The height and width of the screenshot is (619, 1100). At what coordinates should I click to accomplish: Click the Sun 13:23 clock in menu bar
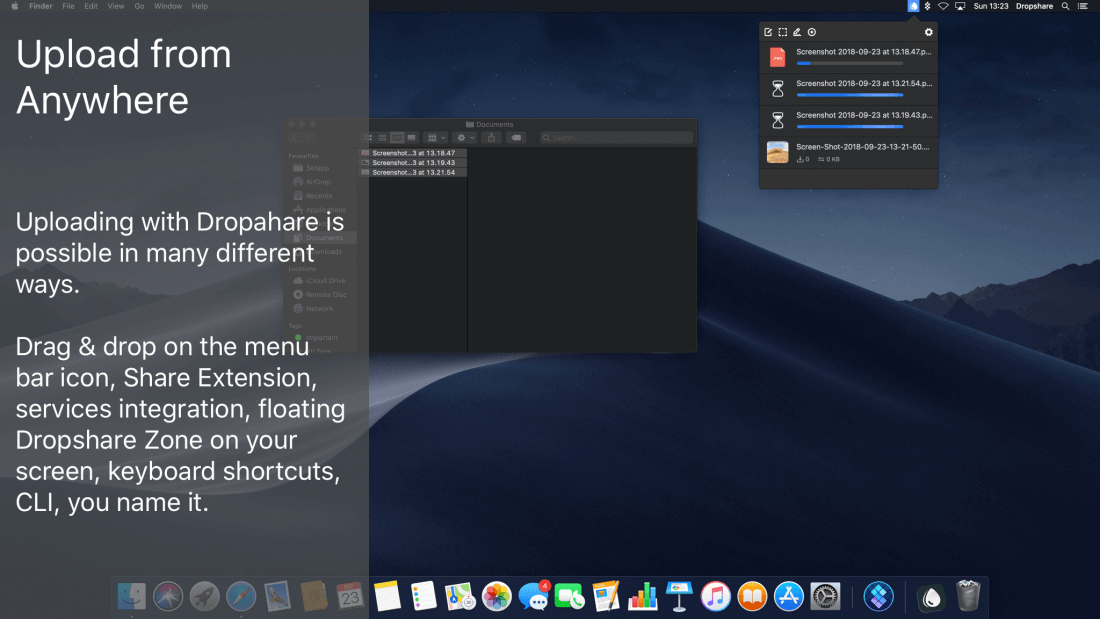[x=991, y=6]
